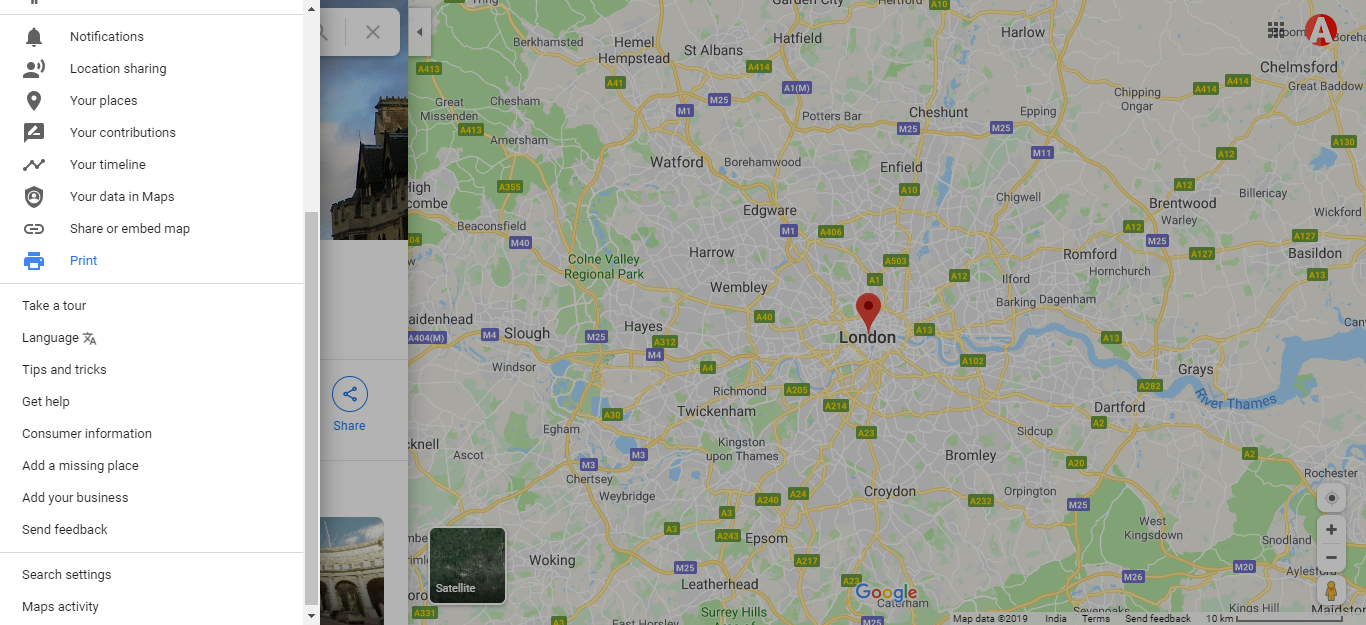Click the printer icon beside Print

pos(34,261)
